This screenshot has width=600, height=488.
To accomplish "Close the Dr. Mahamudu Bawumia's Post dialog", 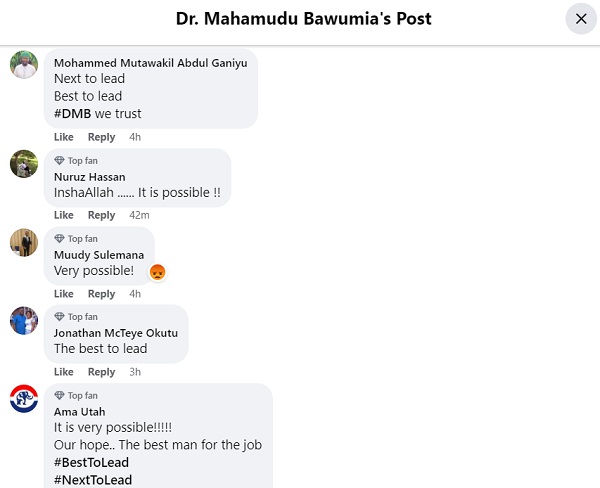I will (581, 19).
